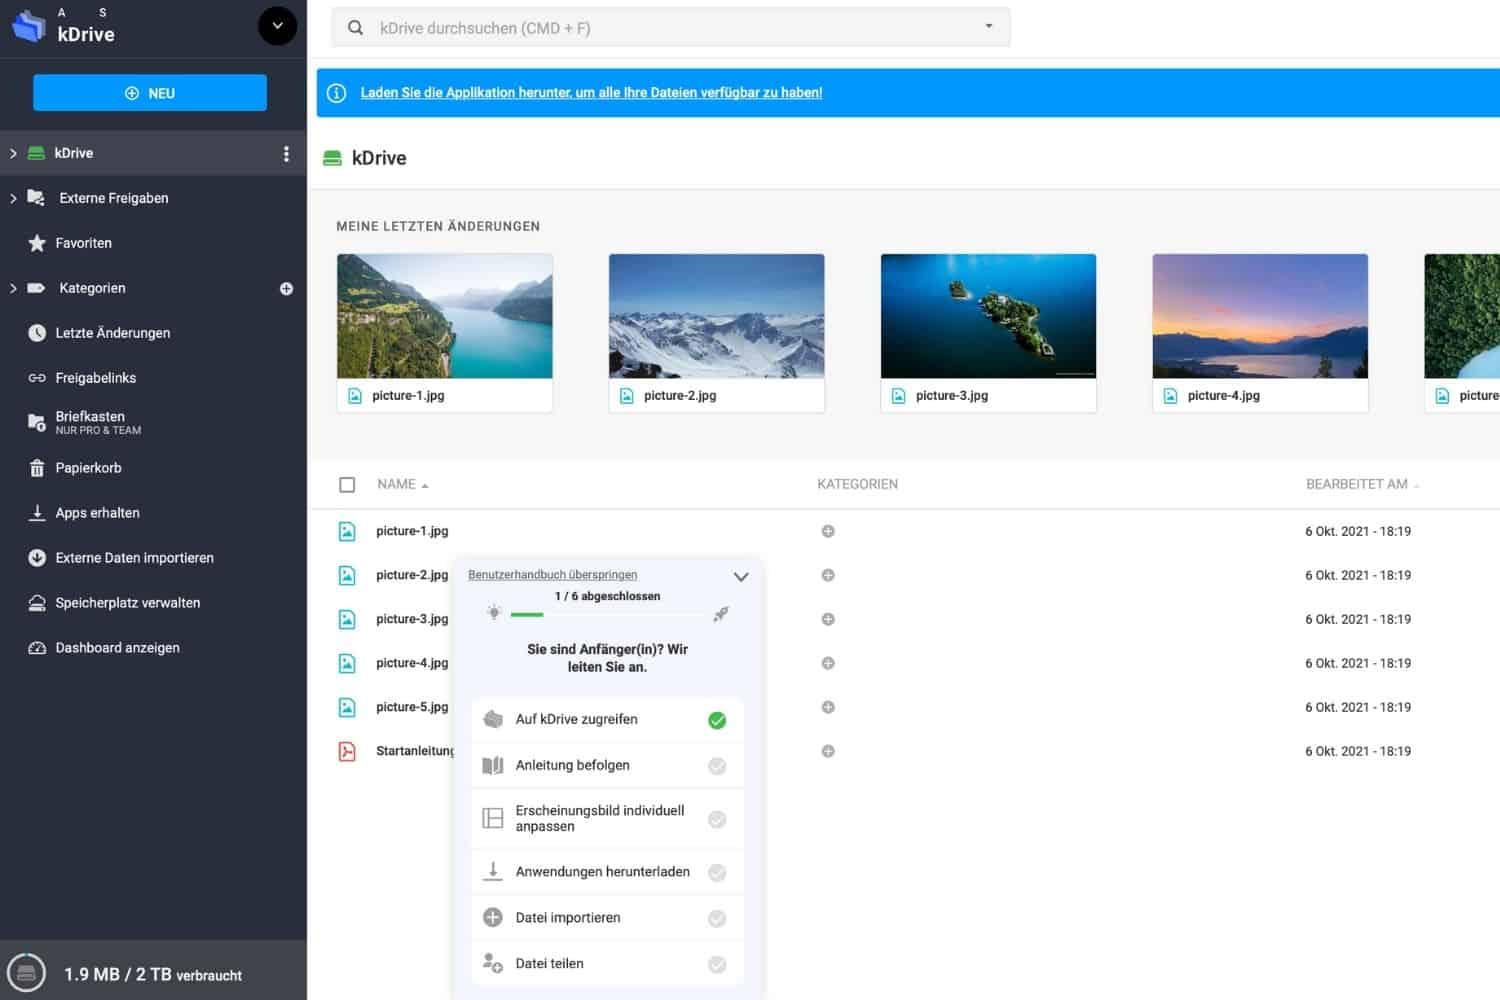
Task: Open Speicherplatz verwalten in sidebar
Action: (x=128, y=603)
